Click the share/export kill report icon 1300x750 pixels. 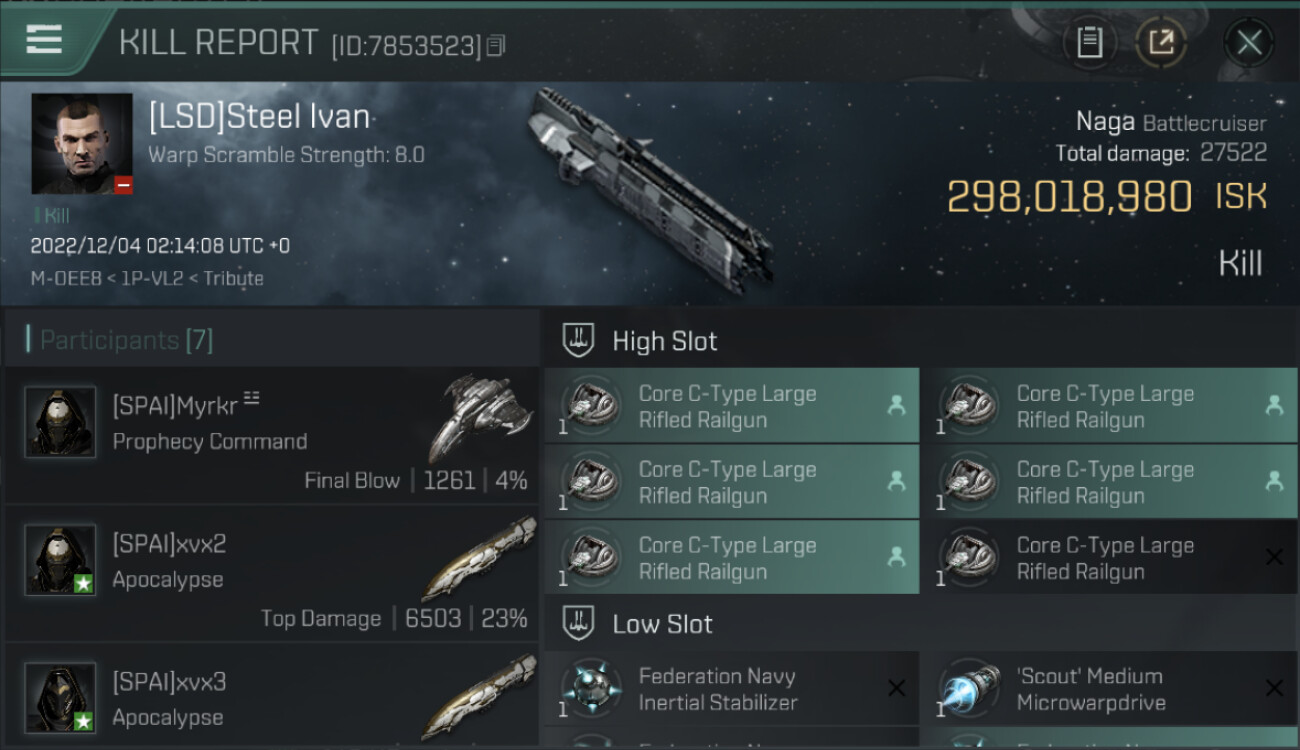[x=1161, y=43]
